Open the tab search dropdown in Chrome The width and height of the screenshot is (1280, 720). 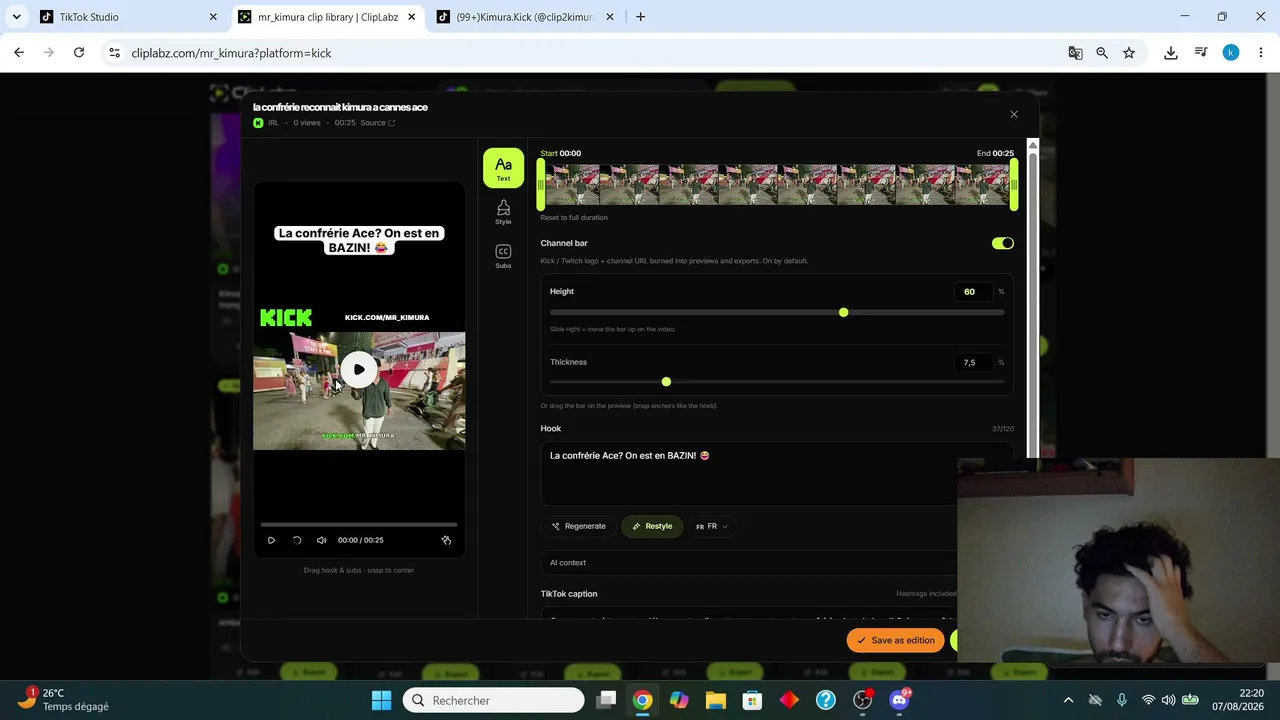tap(16, 17)
